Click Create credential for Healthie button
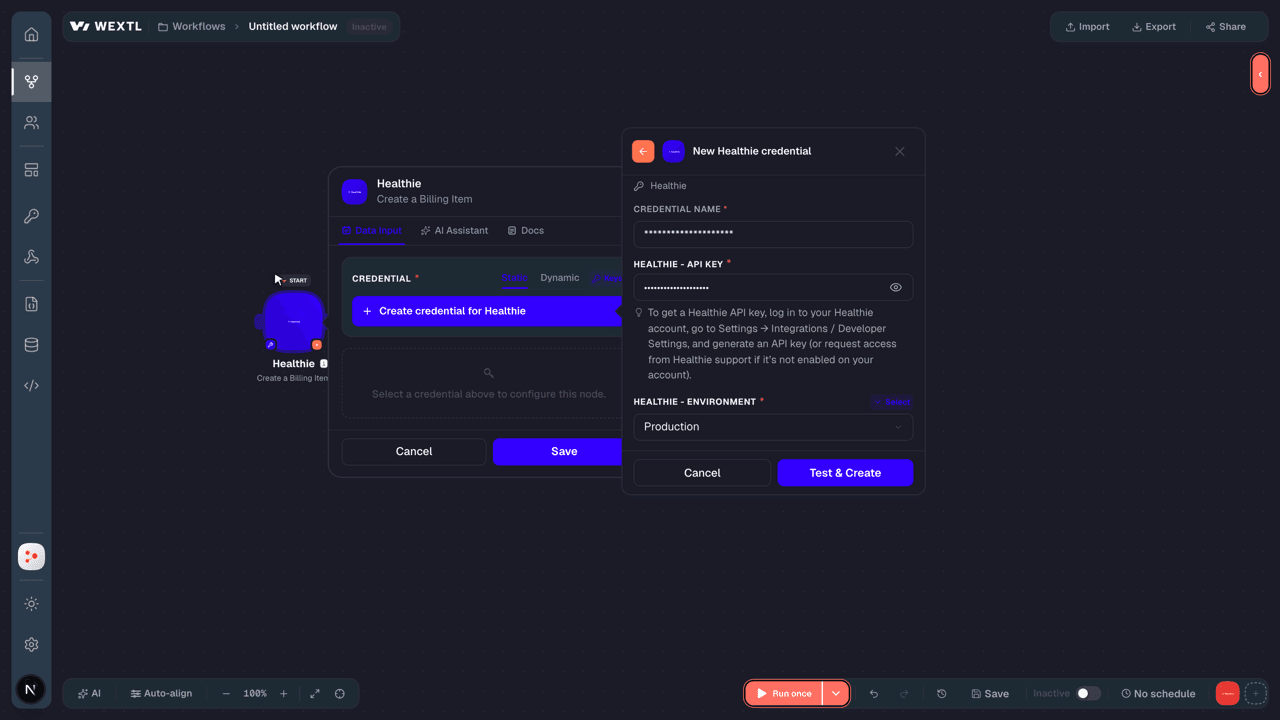 (x=488, y=311)
